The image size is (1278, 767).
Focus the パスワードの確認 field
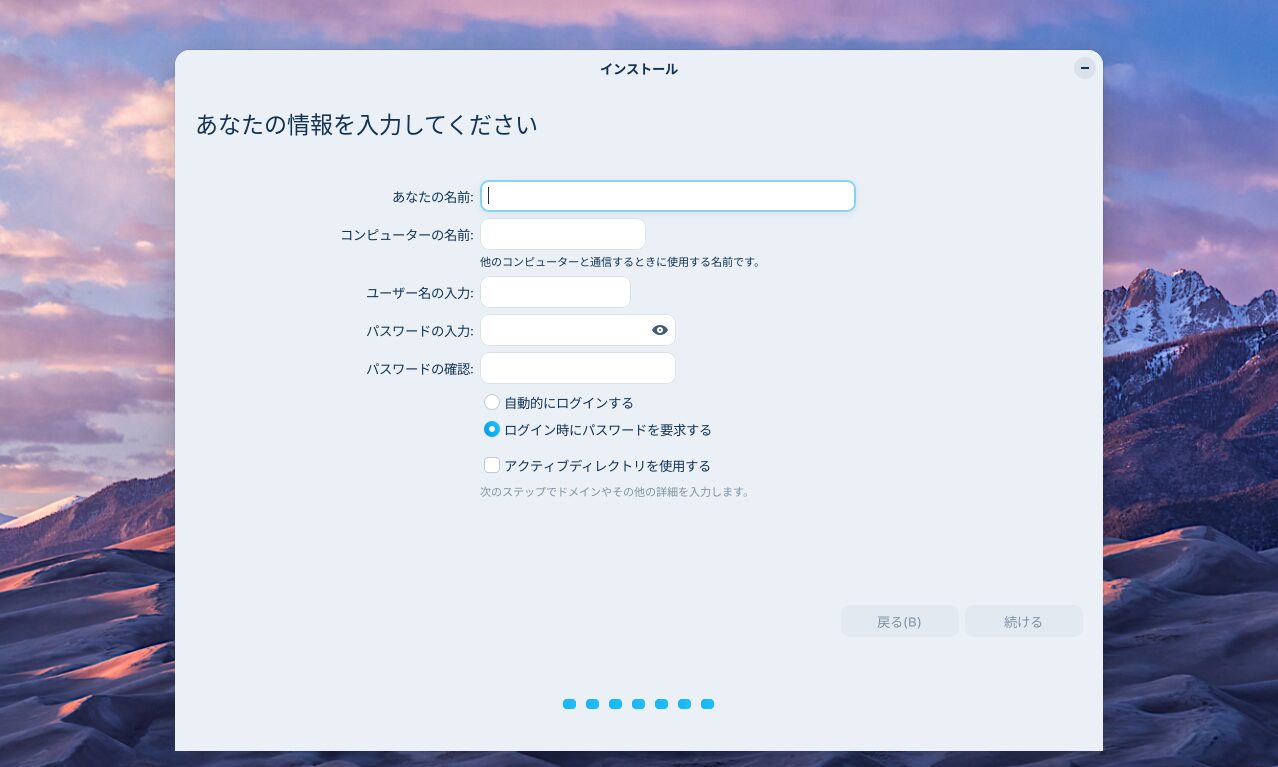point(577,368)
